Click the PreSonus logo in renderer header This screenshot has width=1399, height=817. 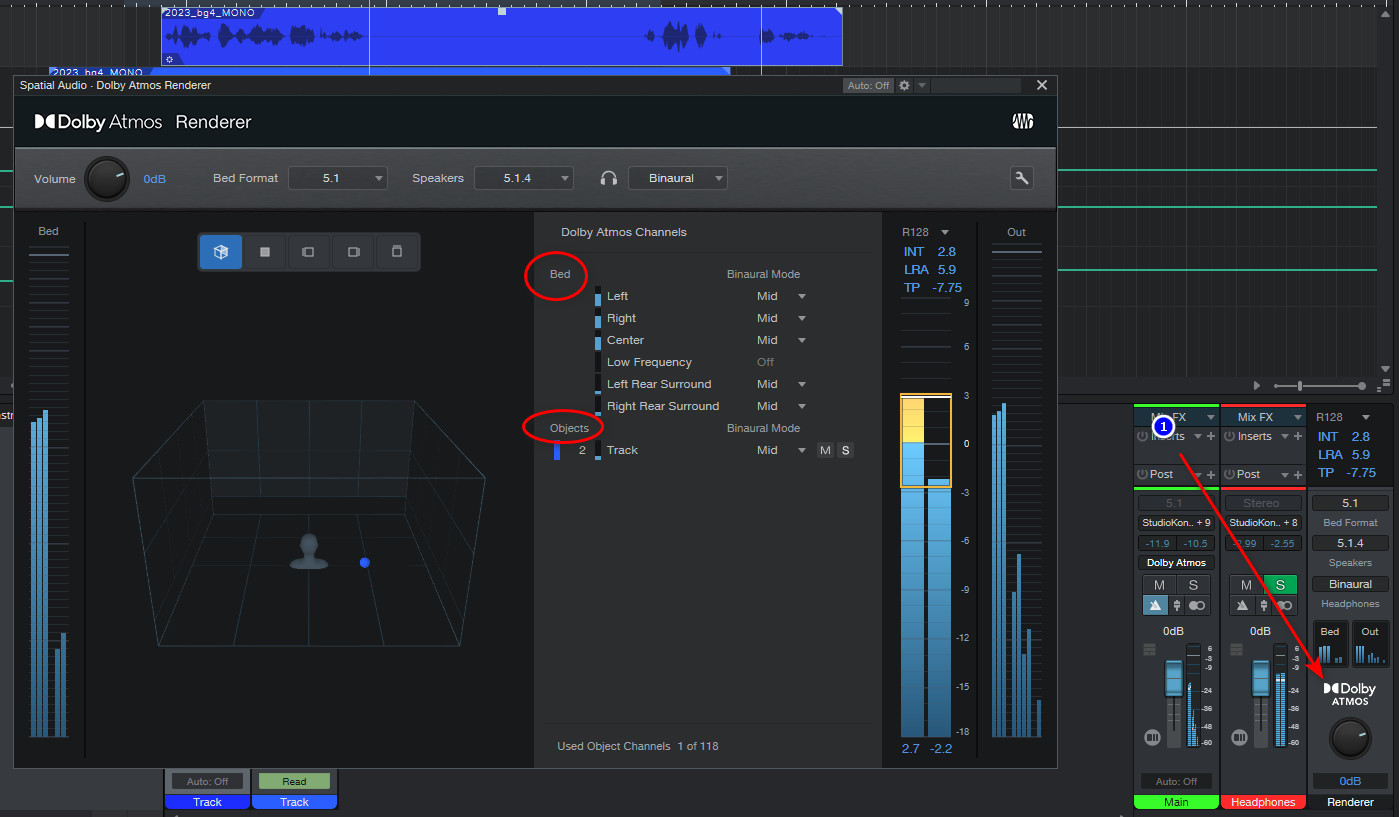coord(1022,122)
